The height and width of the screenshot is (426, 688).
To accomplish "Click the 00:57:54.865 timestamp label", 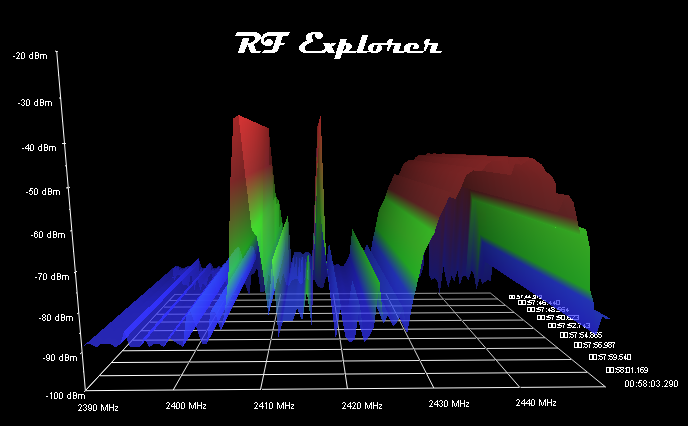I will [x=580, y=335].
